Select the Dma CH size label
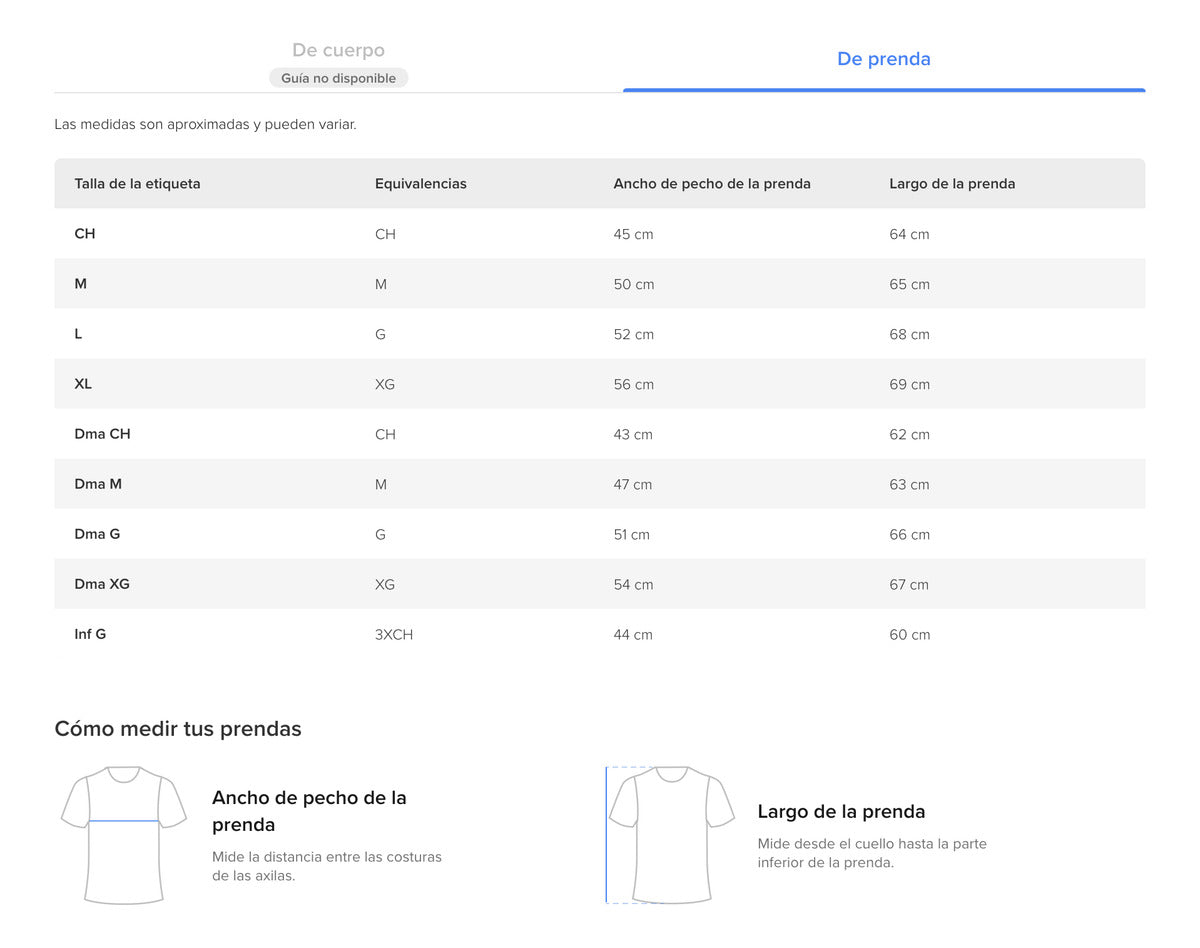This screenshot has height=948, width=1200. [x=102, y=434]
